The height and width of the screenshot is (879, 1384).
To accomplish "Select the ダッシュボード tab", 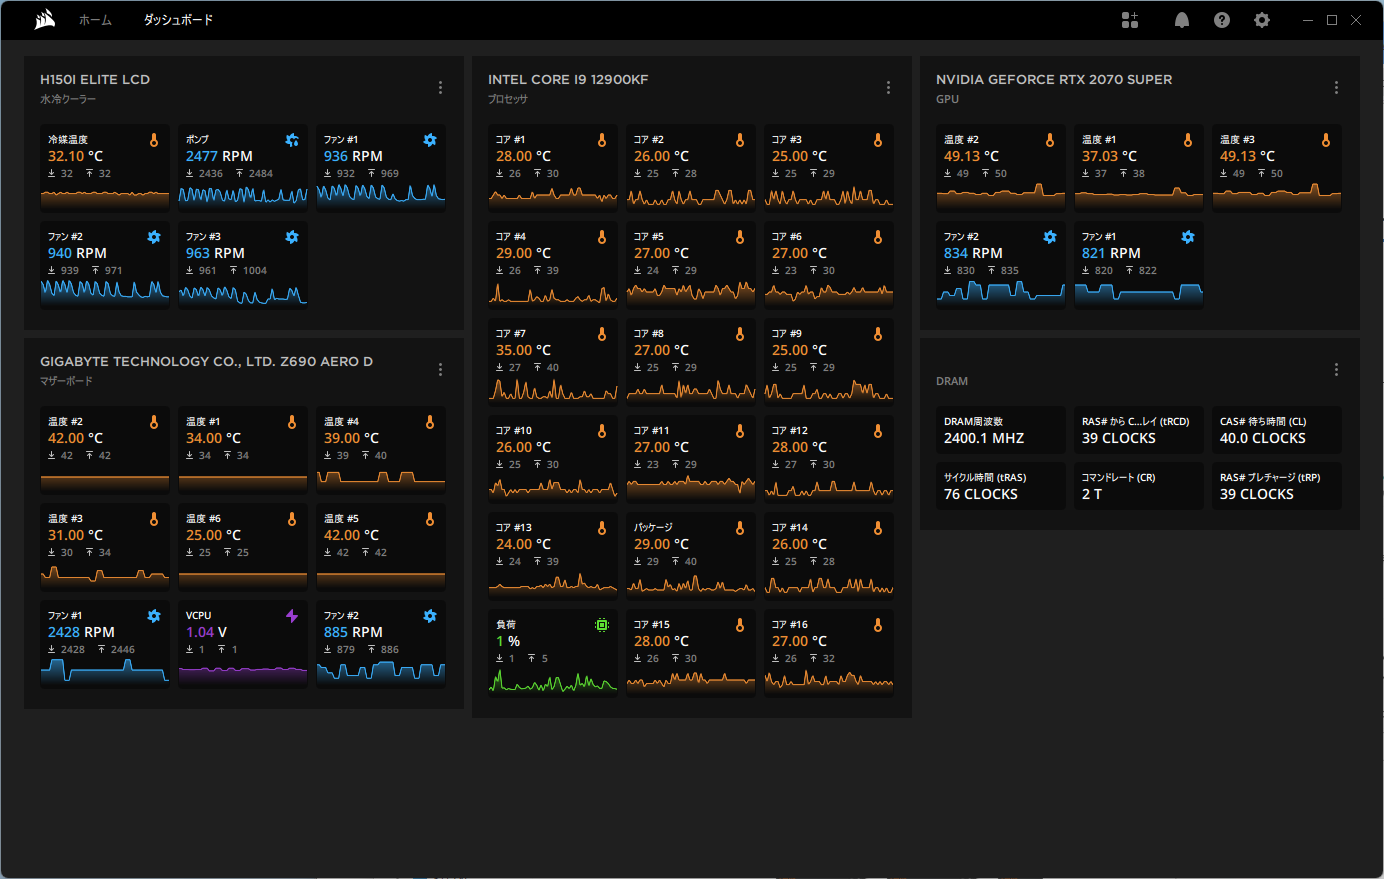I will pyautogui.click(x=178, y=20).
